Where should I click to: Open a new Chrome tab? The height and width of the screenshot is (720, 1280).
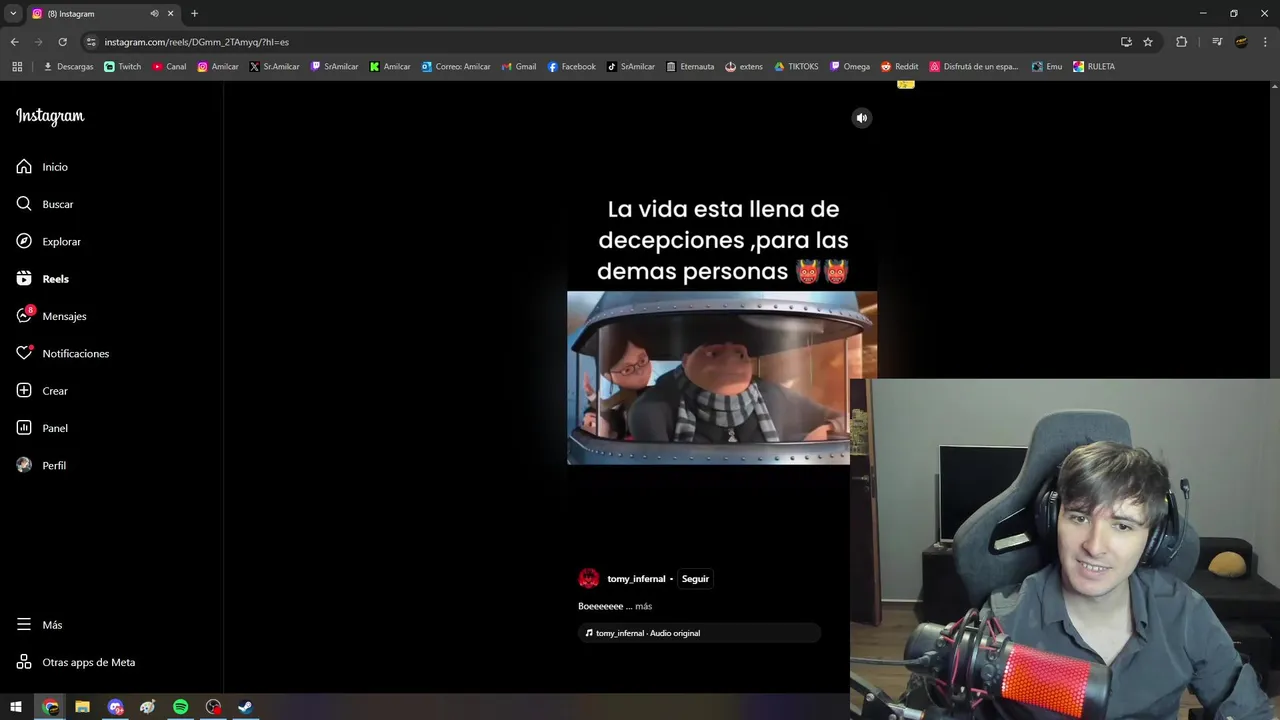[x=194, y=14]
